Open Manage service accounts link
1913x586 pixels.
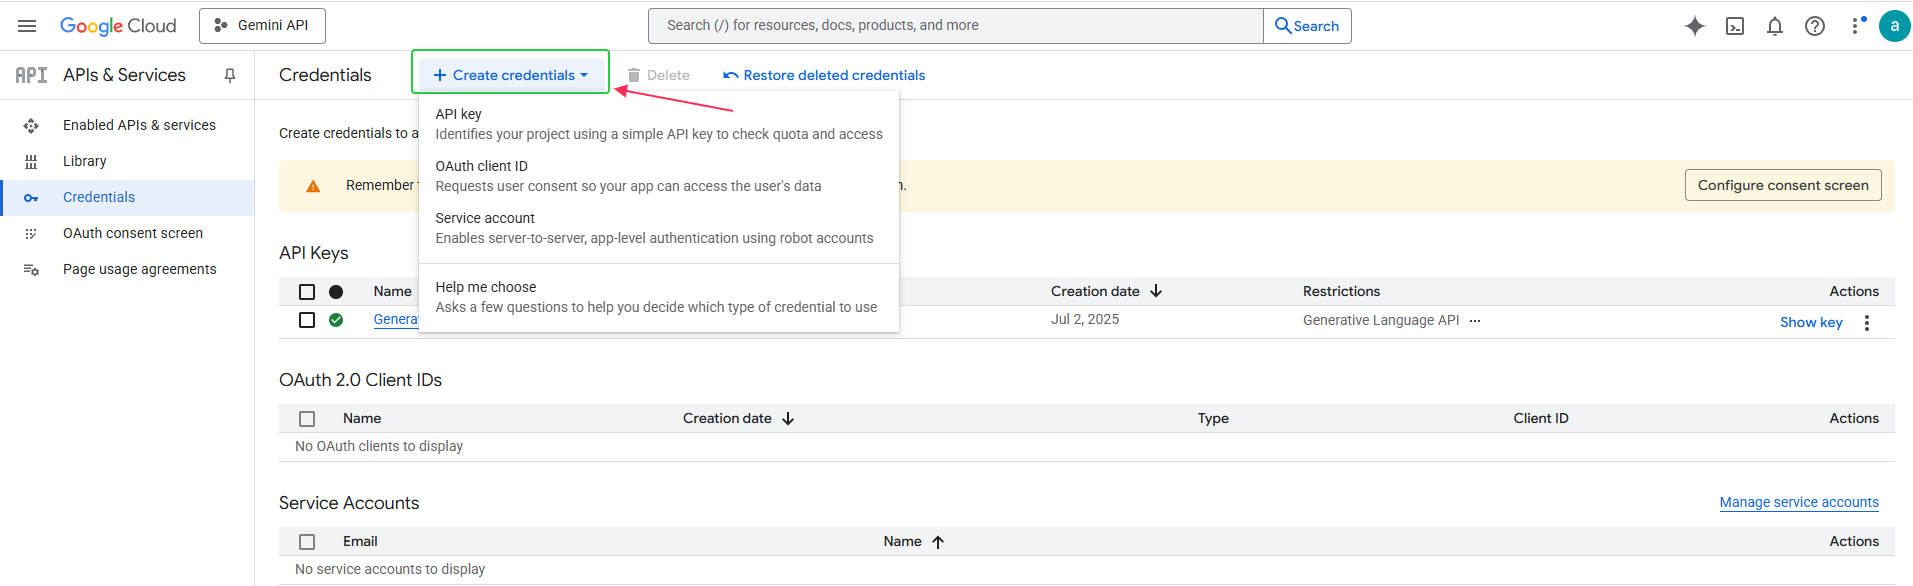[1798, 502]
